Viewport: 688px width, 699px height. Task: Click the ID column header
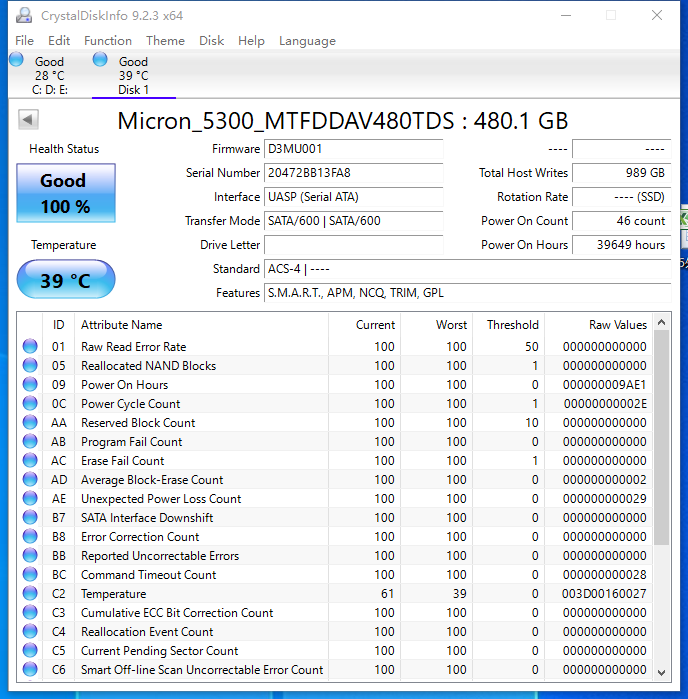pos(58,325)
